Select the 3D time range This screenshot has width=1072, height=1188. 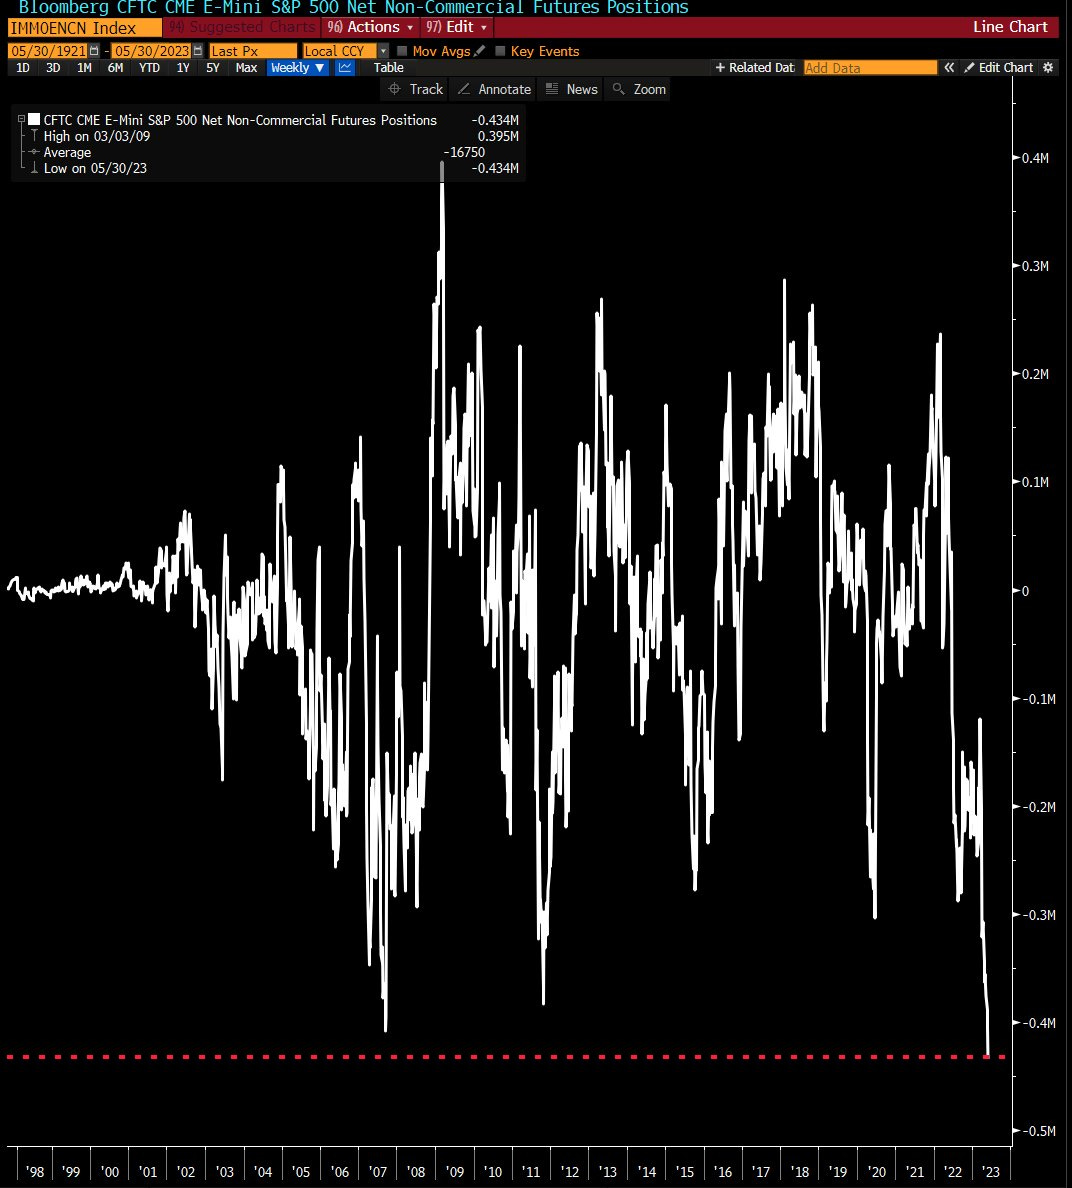pyautogui.click(x=53, y=67)
